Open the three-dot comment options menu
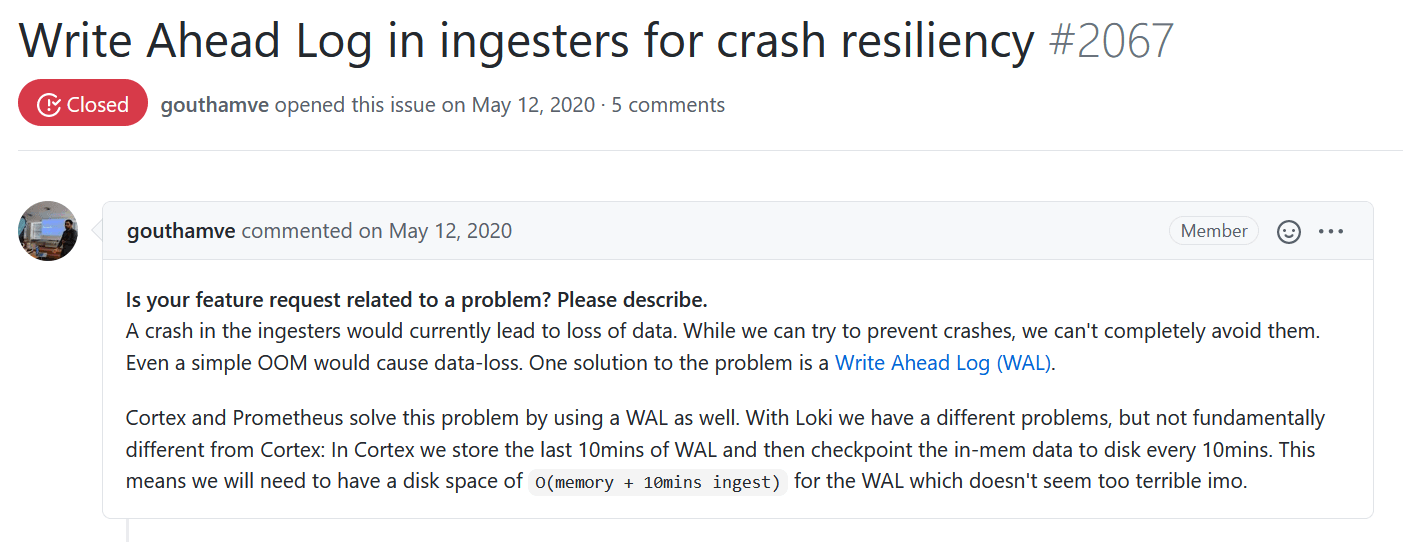This screenshot has height=542, width=1403. (1331, 231)
